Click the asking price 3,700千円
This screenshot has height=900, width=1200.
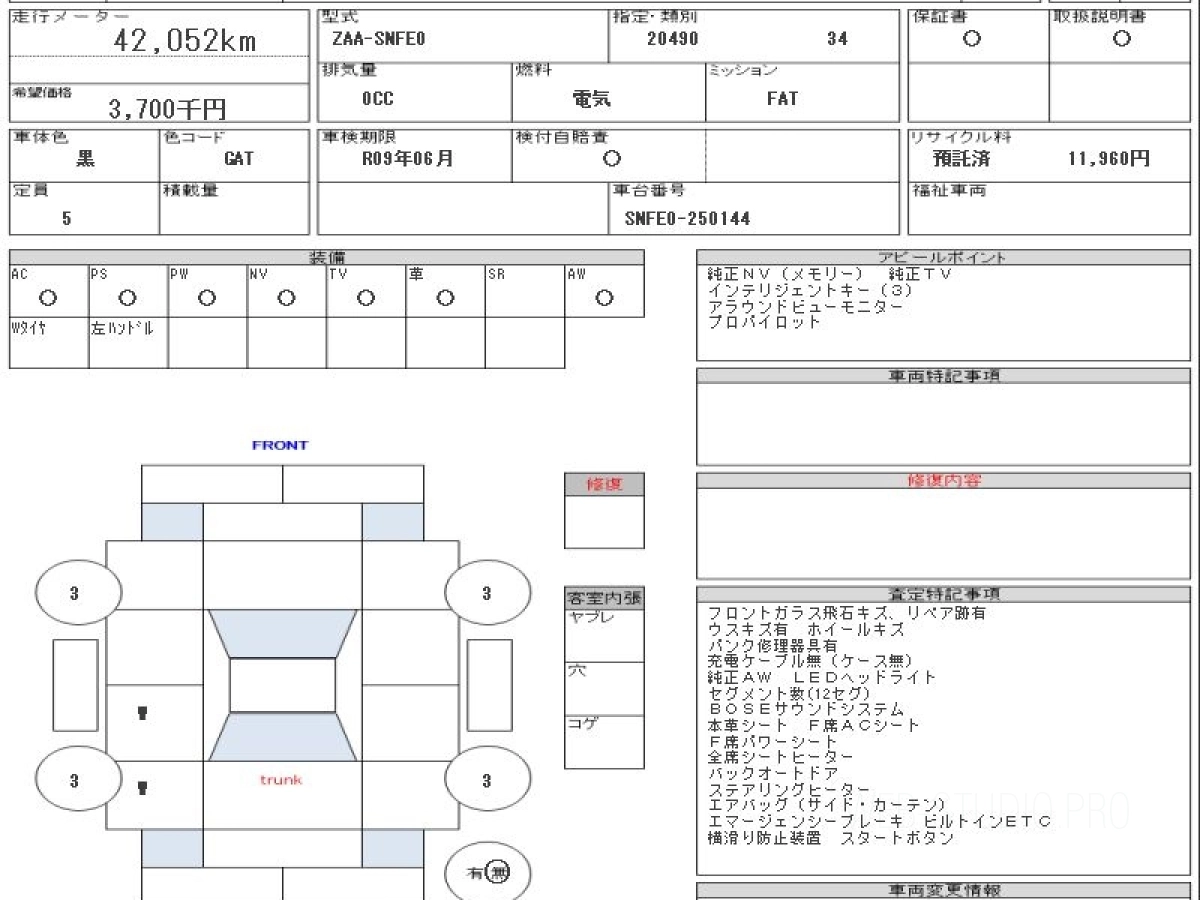point(167,109)
